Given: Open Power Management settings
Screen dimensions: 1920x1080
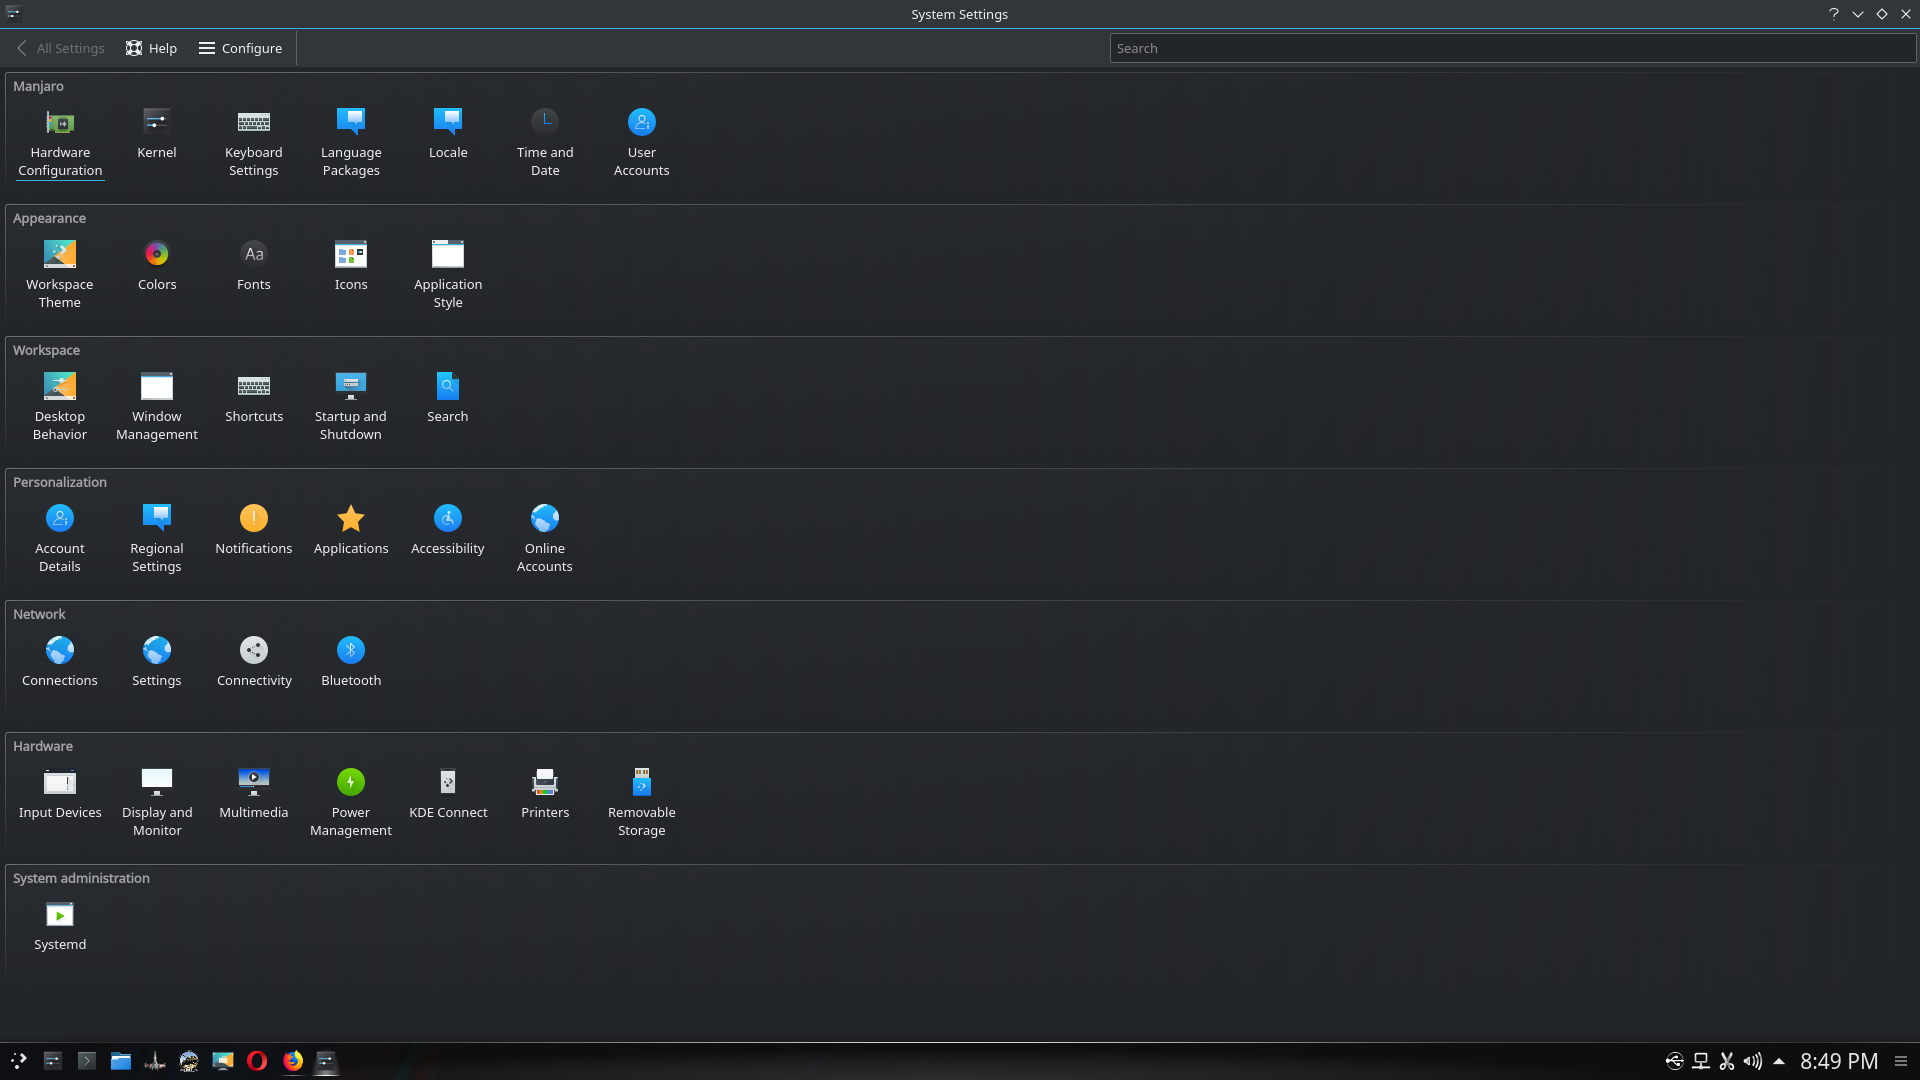Looking at the screenshot, I should click(351, 802).
